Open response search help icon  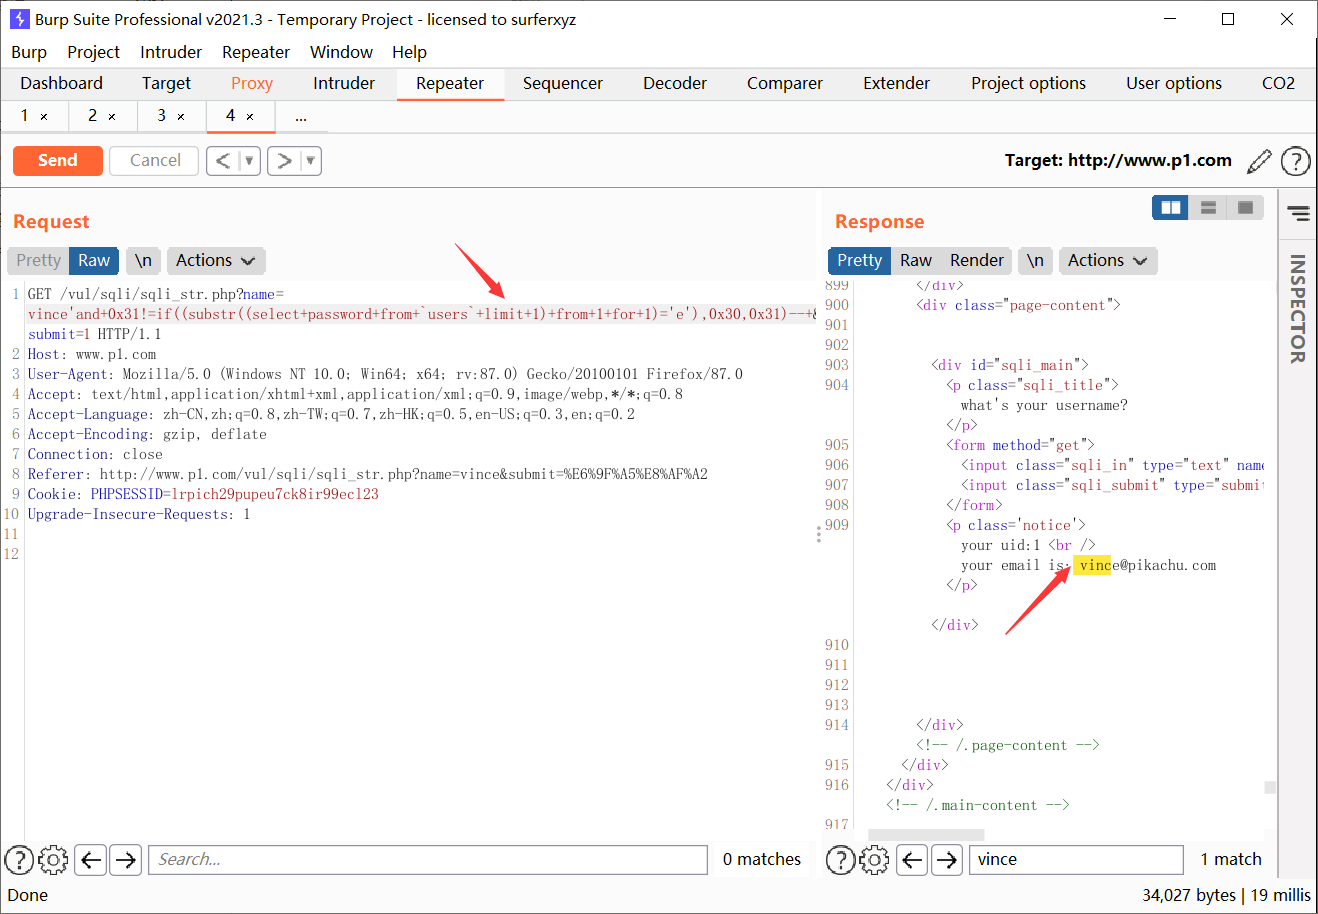[840, 859]
